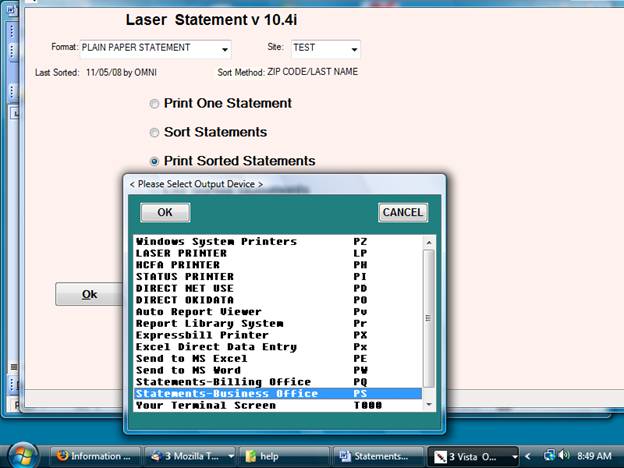Open Firefox Information window from taskbar
624x468 pixels.
pos(95,456)
